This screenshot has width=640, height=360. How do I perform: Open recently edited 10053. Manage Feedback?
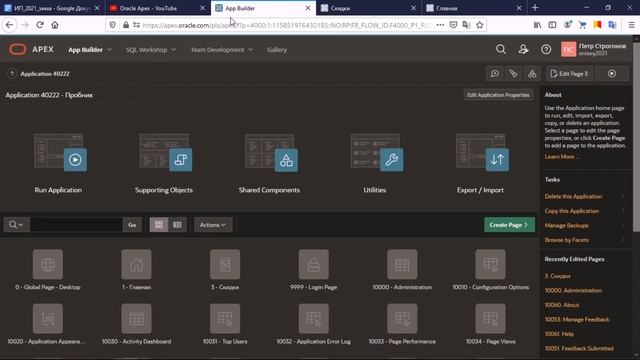tap(577, 319)
